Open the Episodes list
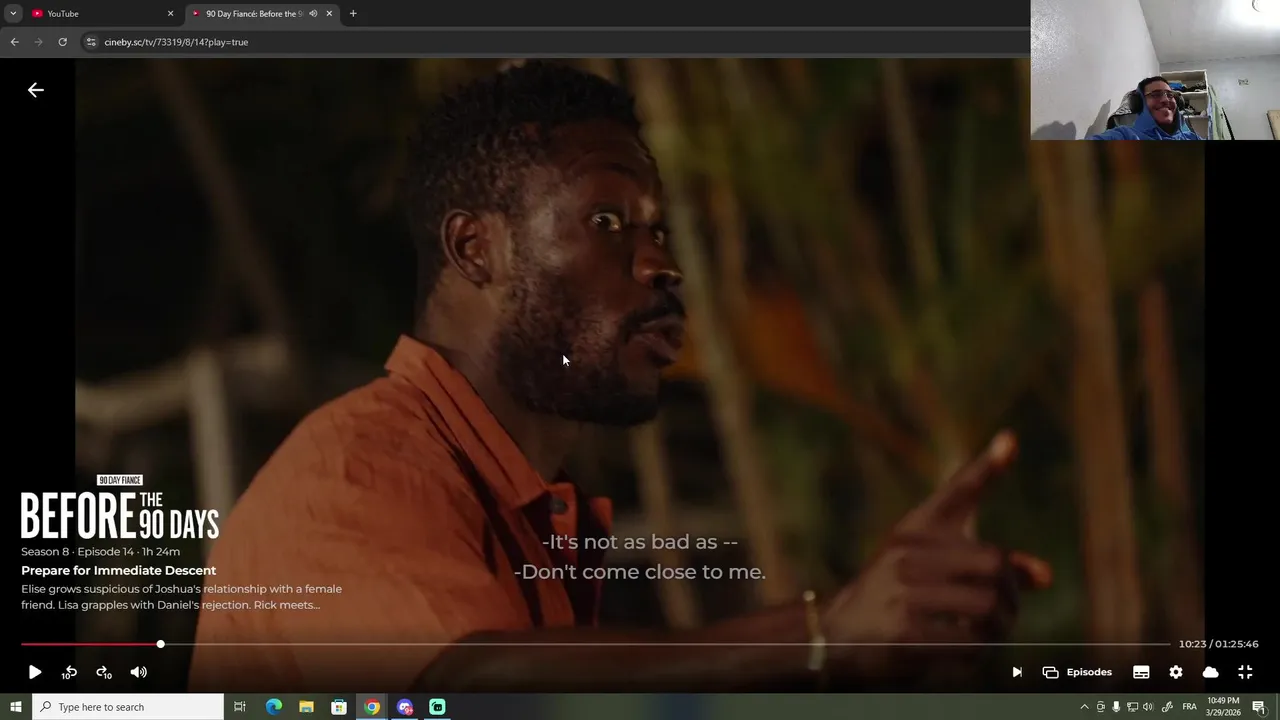This screenshot has width=1280, height=720. point(1077,672)
